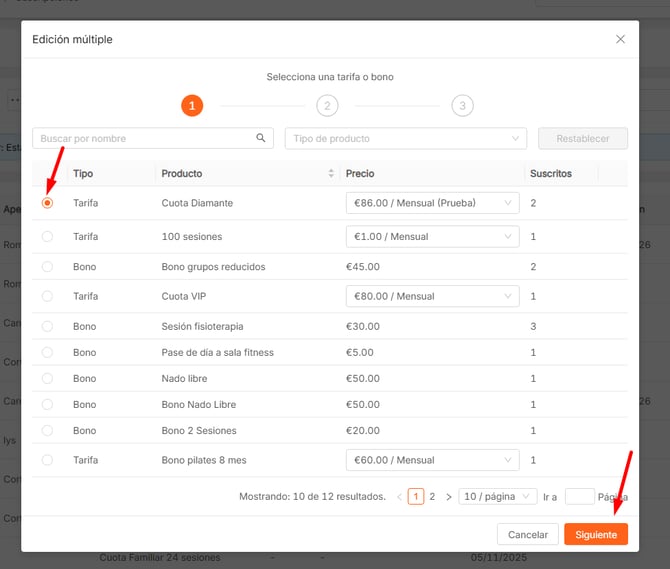Click step 2 circle in wizard

click(x=327, y=105)
